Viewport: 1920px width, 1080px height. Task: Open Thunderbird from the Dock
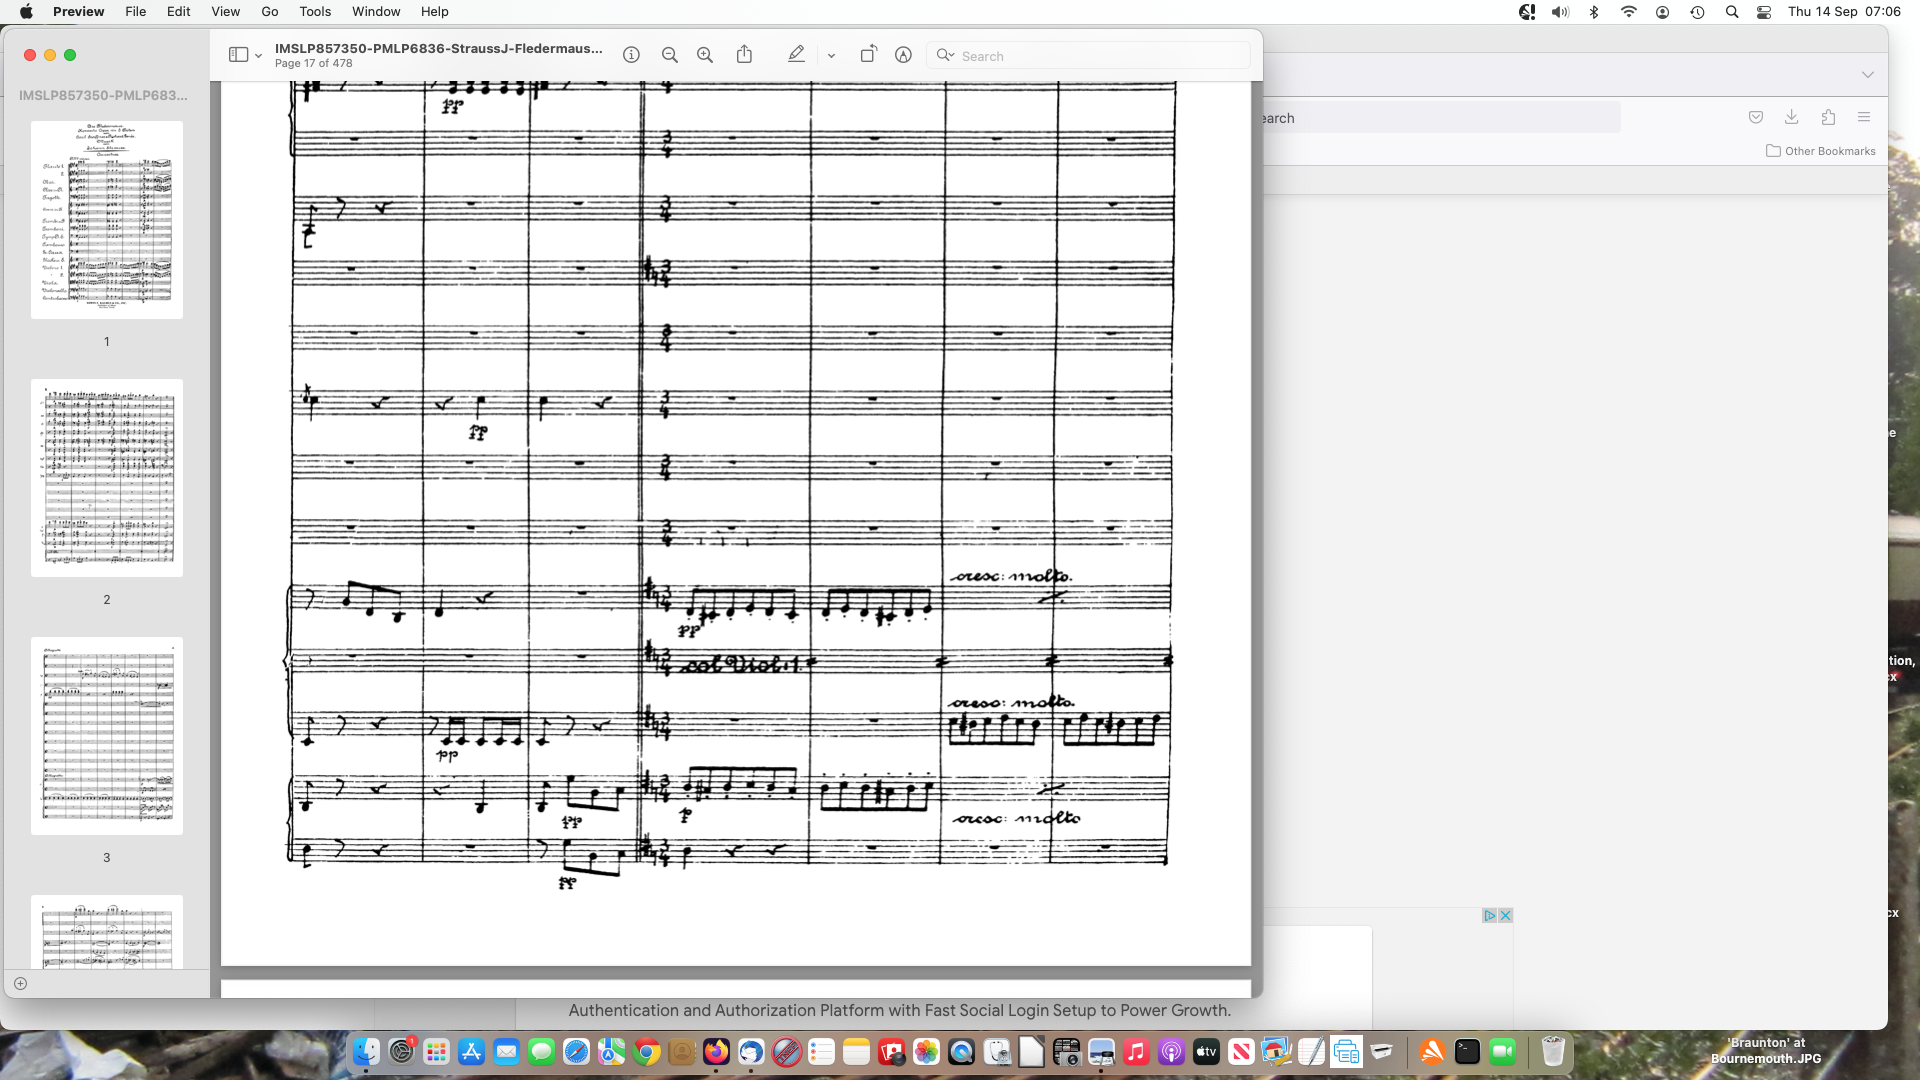coord(751,1052)
